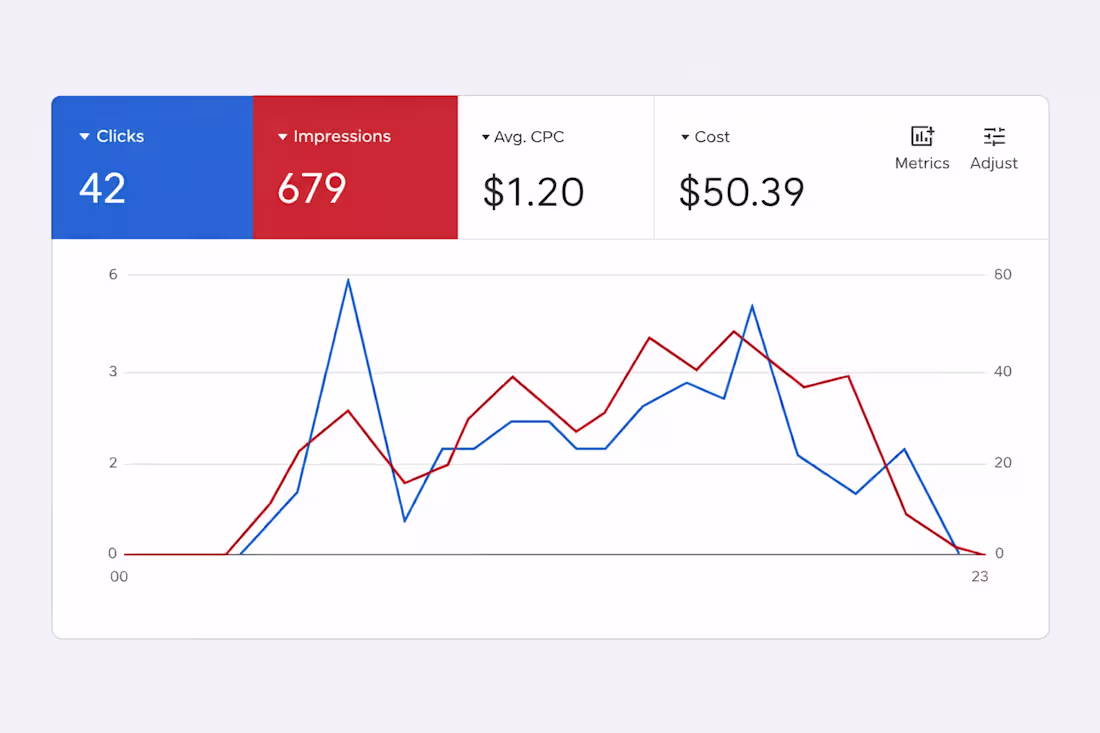Select the blue Clicks scorecard
1100x733 pixels.
(x=152, y=168)
